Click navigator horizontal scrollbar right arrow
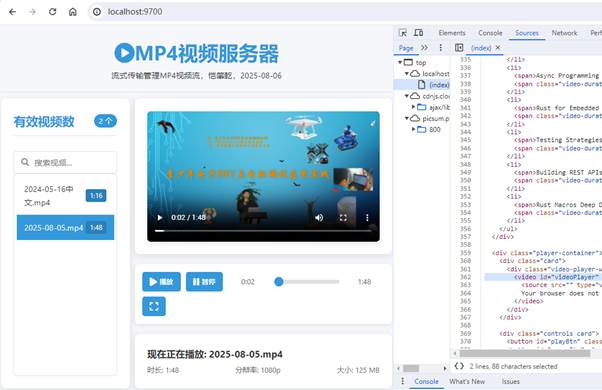602x390 pixels. click(x=445, y=369)
